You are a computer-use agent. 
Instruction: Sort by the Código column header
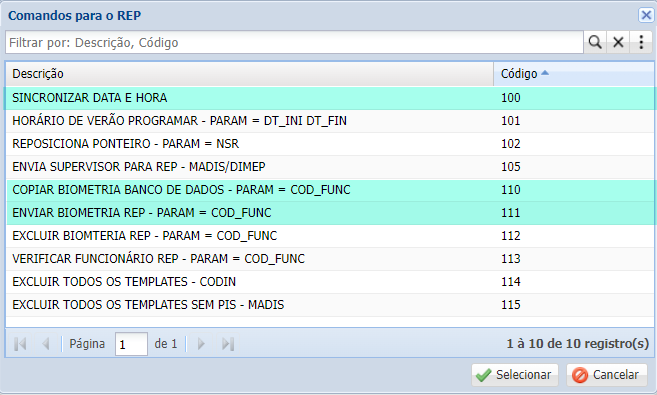coord(574,74)
